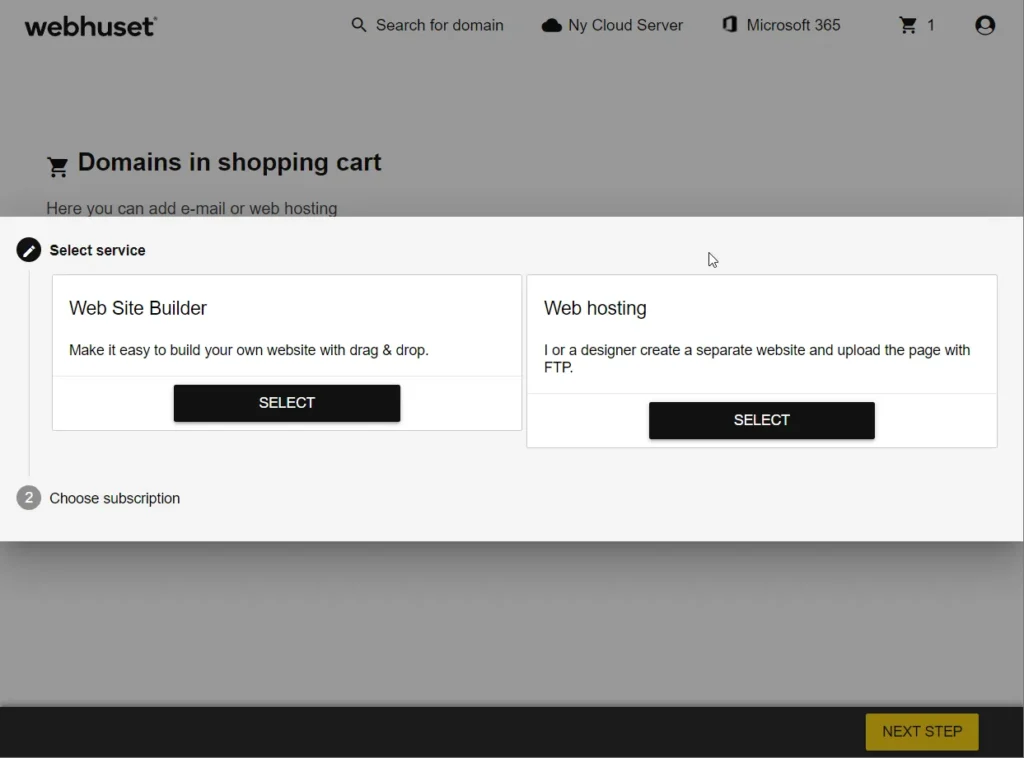Expand the Choose subscription step
The width and height of the screenshot is (1024, 758).
pos(115,498)
